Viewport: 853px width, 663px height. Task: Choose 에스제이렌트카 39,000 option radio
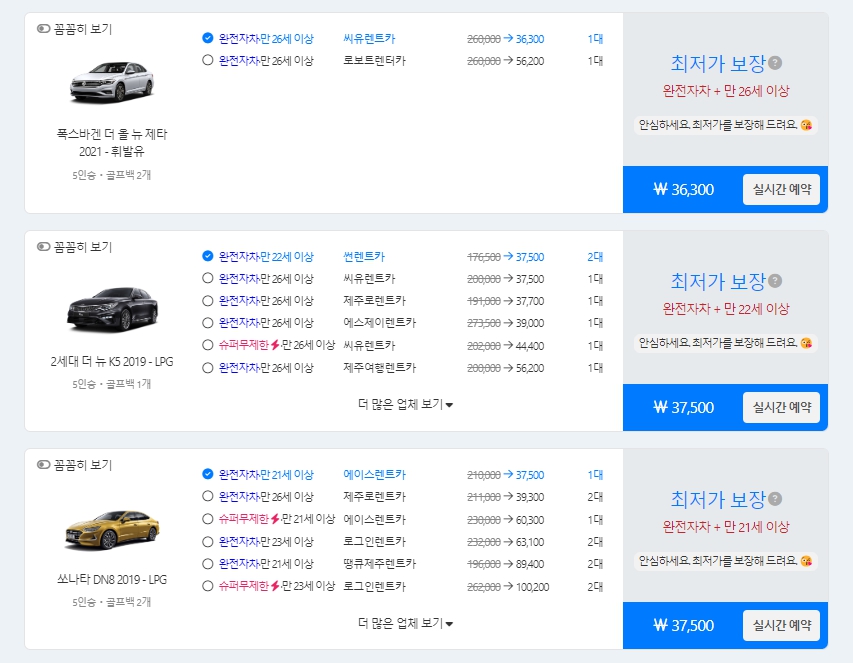[207, 323]
